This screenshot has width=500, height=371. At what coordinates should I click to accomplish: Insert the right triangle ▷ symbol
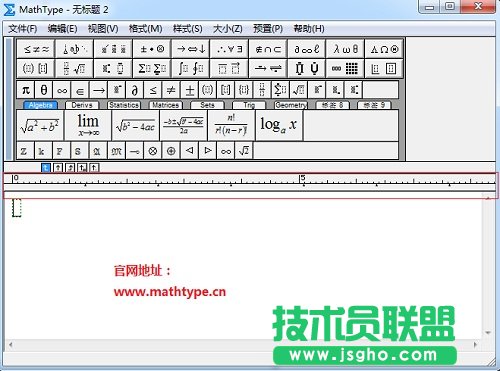click(x=207, y=151)
